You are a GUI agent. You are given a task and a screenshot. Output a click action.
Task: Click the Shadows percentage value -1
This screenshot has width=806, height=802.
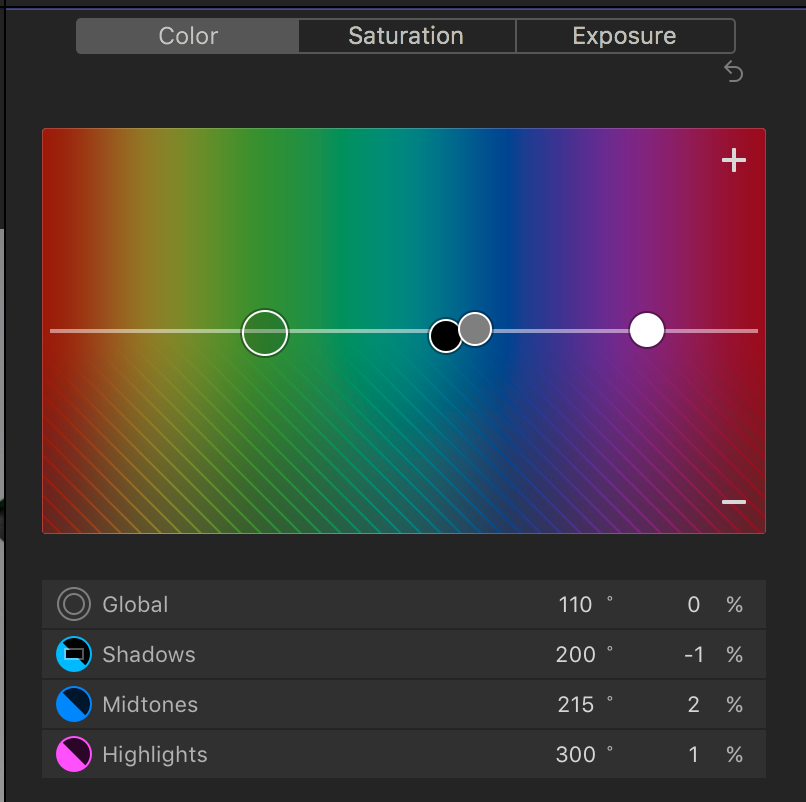point(694,654)
